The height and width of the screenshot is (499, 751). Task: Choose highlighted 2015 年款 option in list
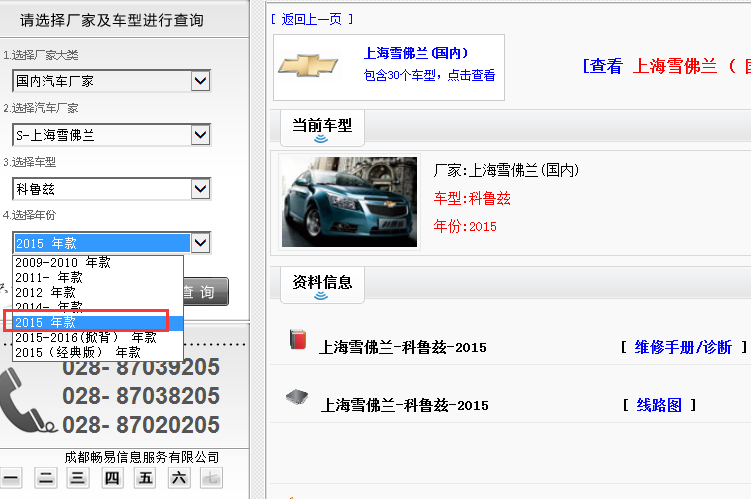point(98,322)
